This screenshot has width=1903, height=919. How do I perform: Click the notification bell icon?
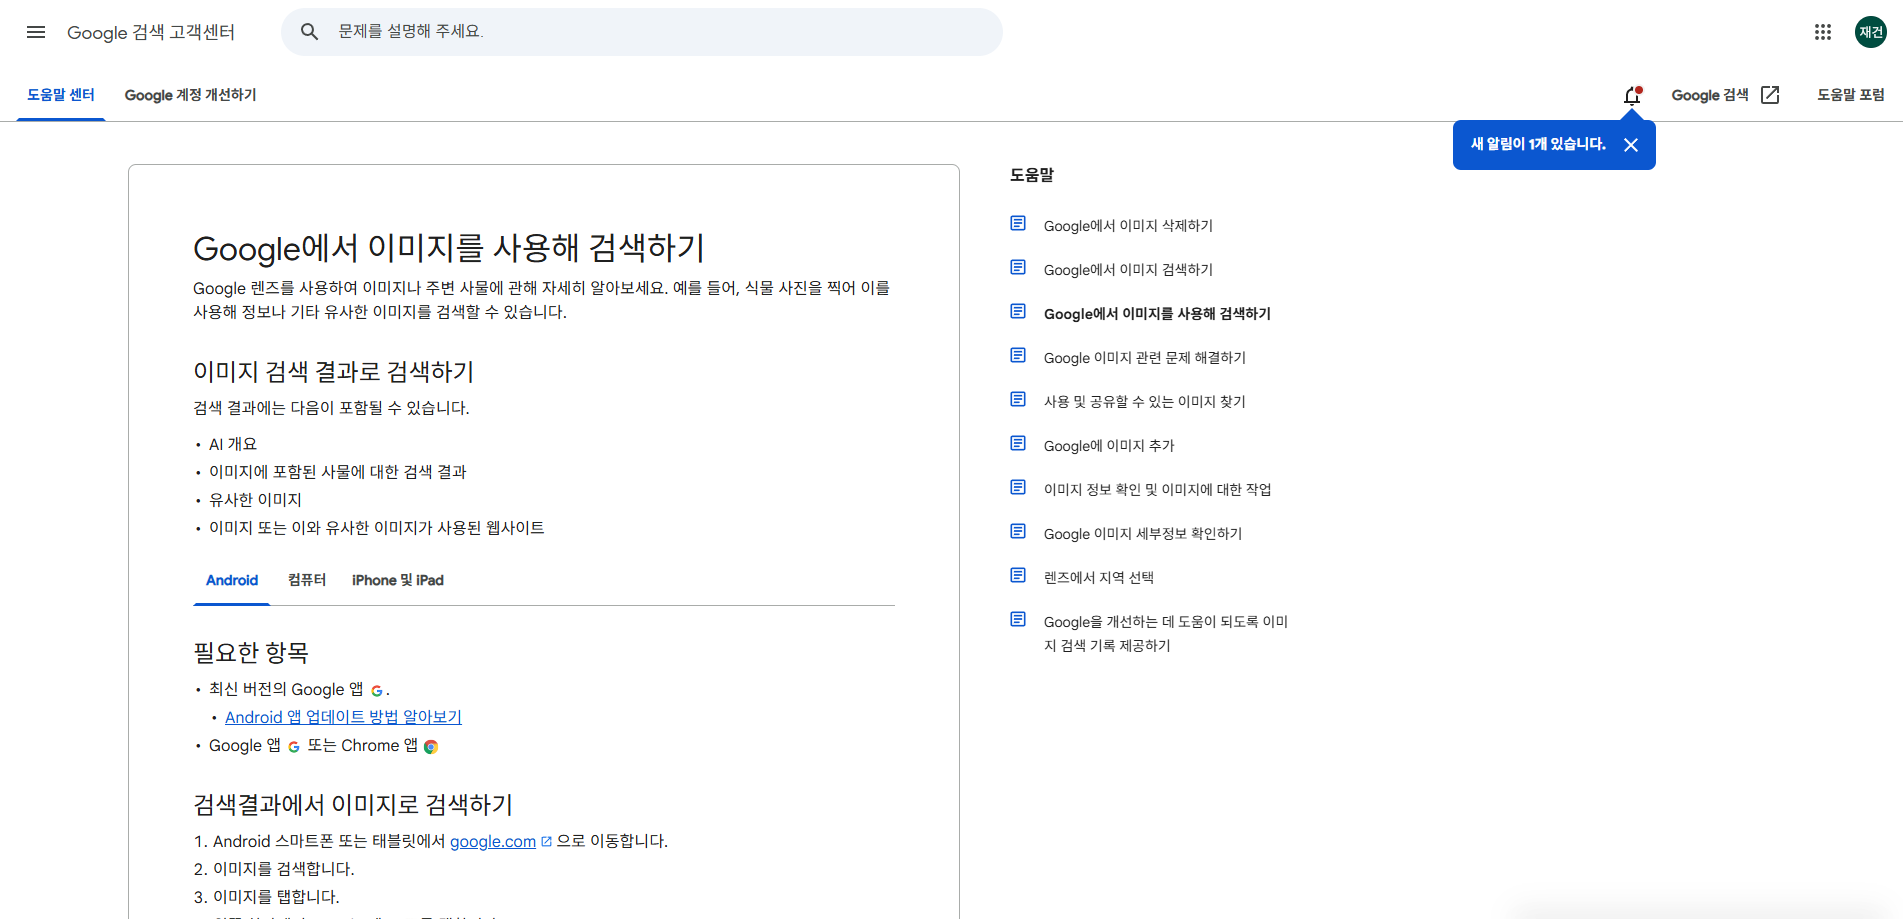tap(1632, 95)
